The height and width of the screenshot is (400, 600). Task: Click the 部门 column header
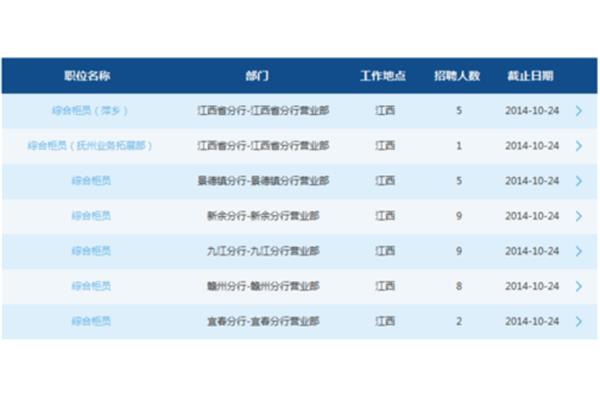pos(257,76)
